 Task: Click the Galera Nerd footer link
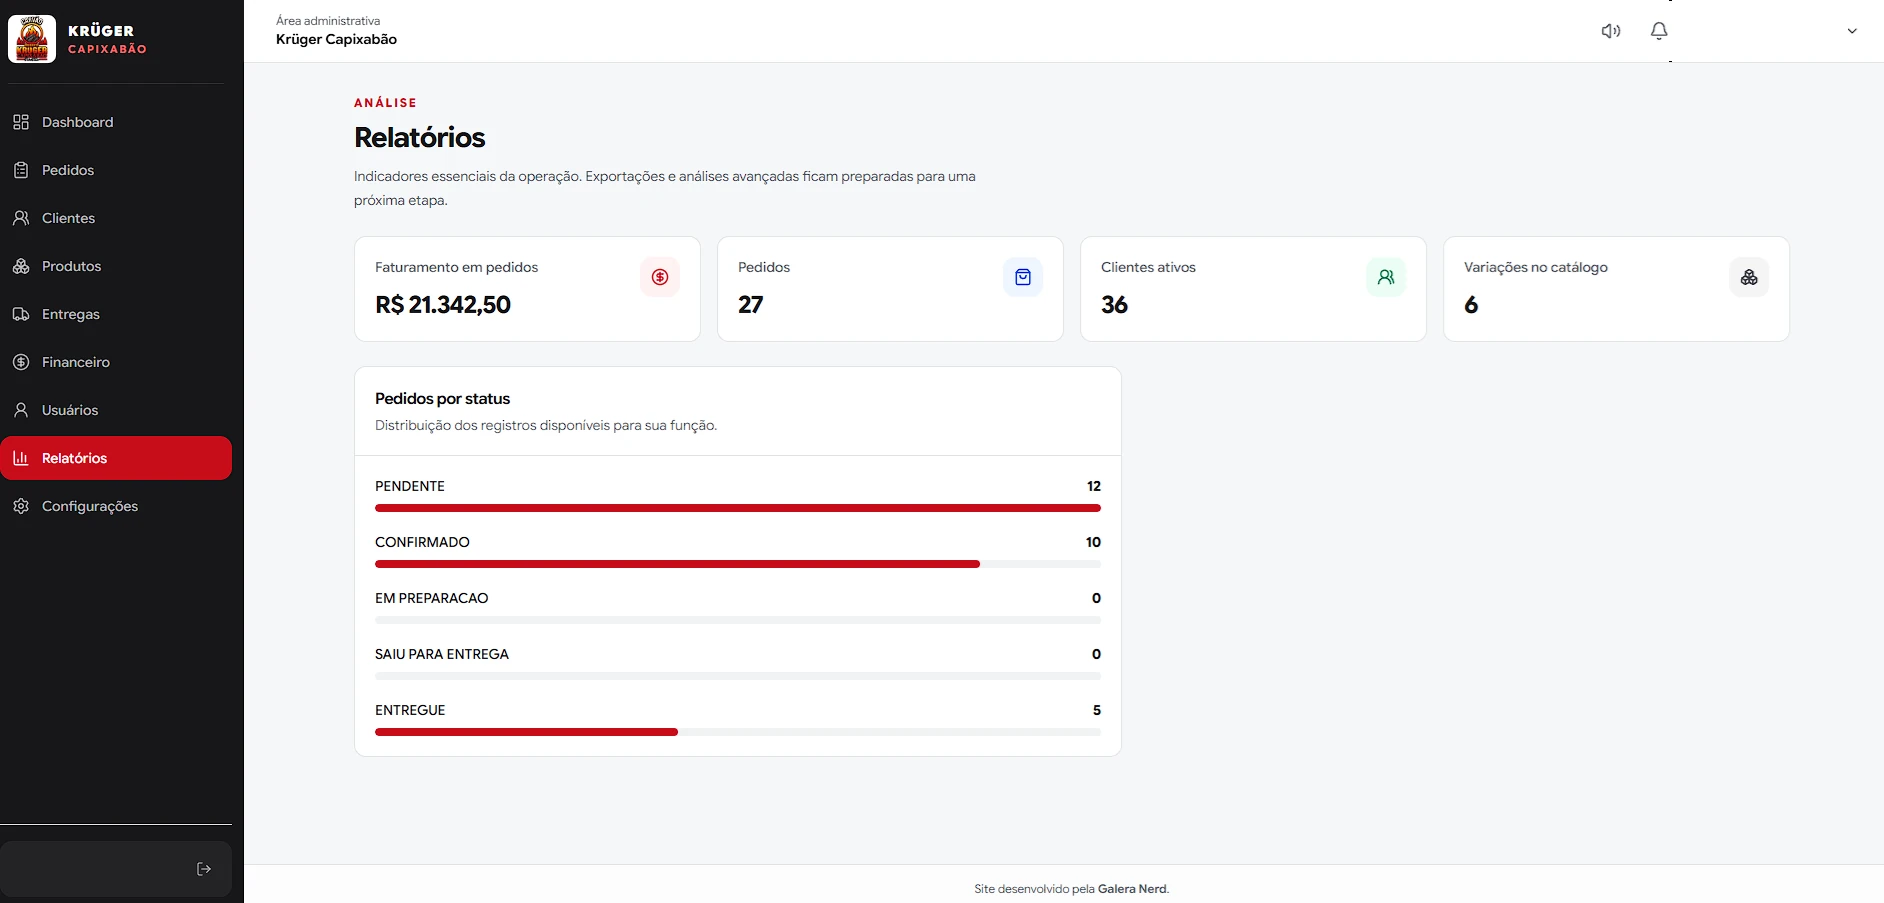coord(1132,889)
